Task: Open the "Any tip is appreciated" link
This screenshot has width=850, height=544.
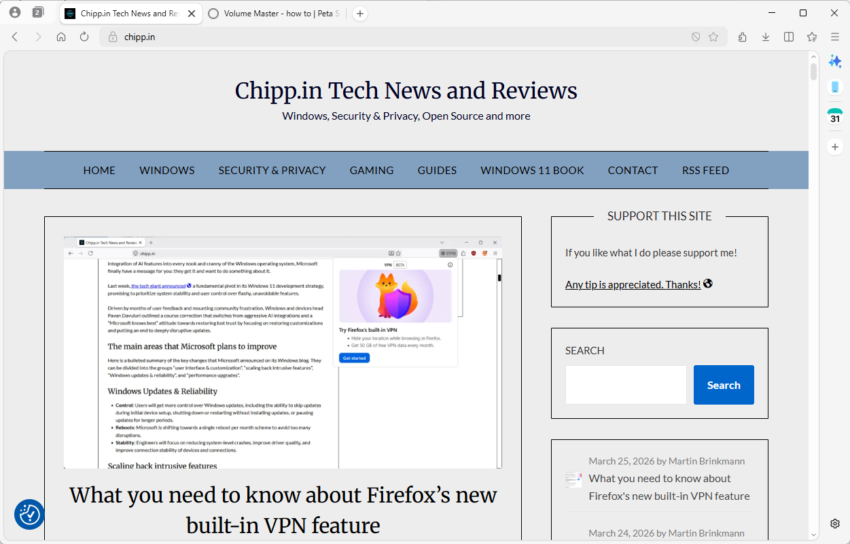Action: [632, 284]
